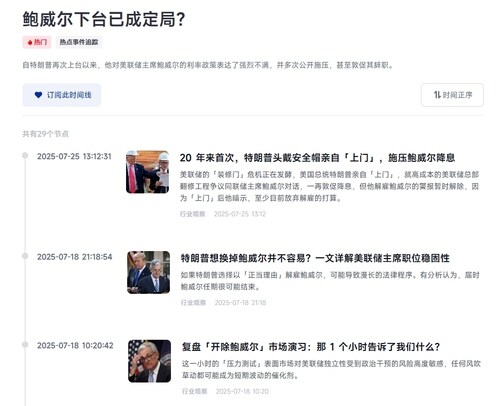The image size is (500, 406).
Task: Click the sort arrows icon beside 时间正序
Action: (437, 95)
